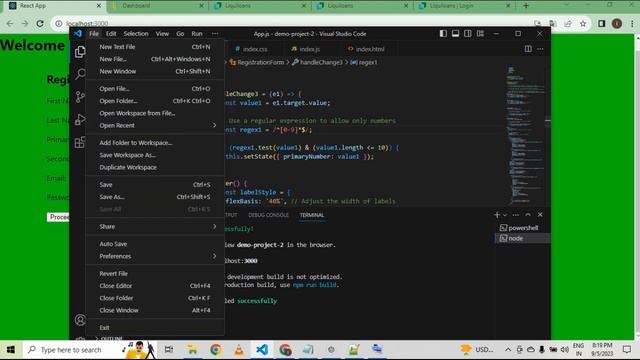Viewport: 640px width, 360px height.
Task: Select the TERMINAL panel tab
Action: pyautogui.click(x=312, y=215)
